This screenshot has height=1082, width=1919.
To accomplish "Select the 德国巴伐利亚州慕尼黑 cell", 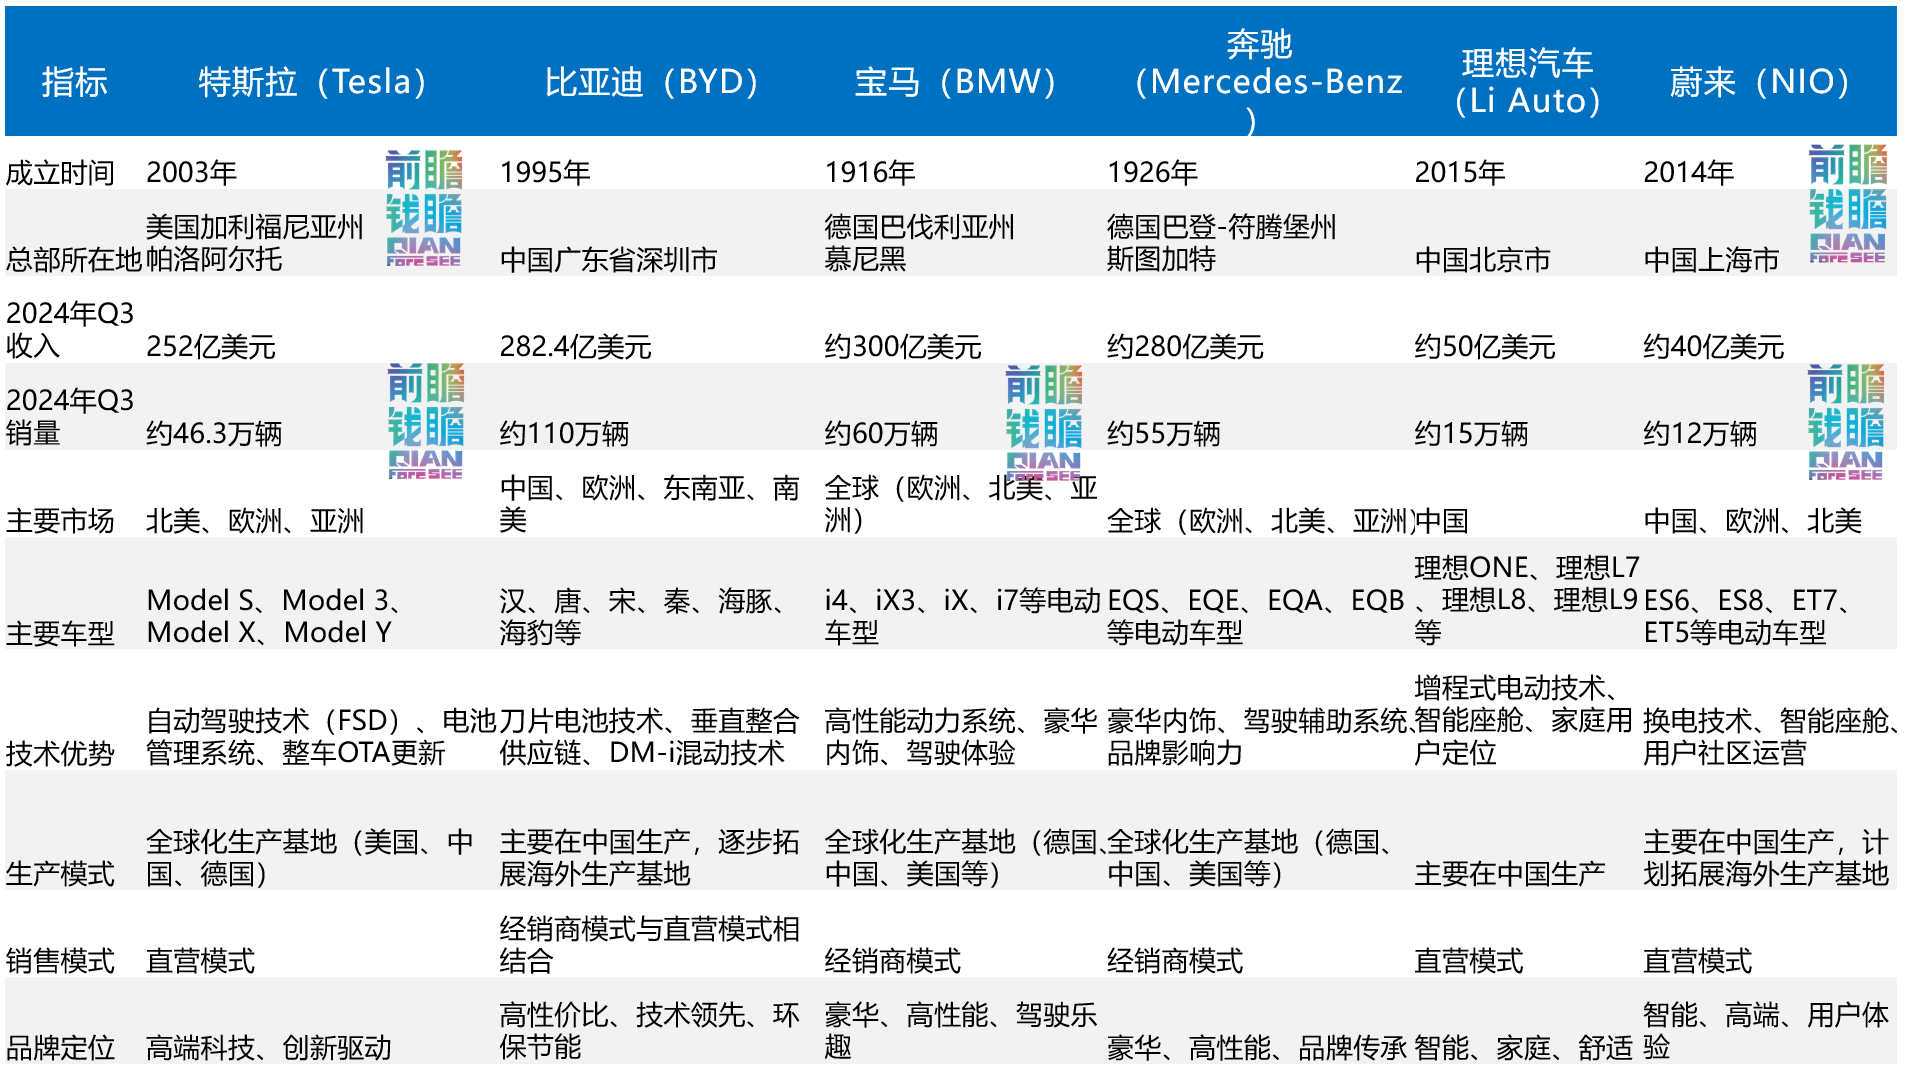I will click(x=919, y=243).
